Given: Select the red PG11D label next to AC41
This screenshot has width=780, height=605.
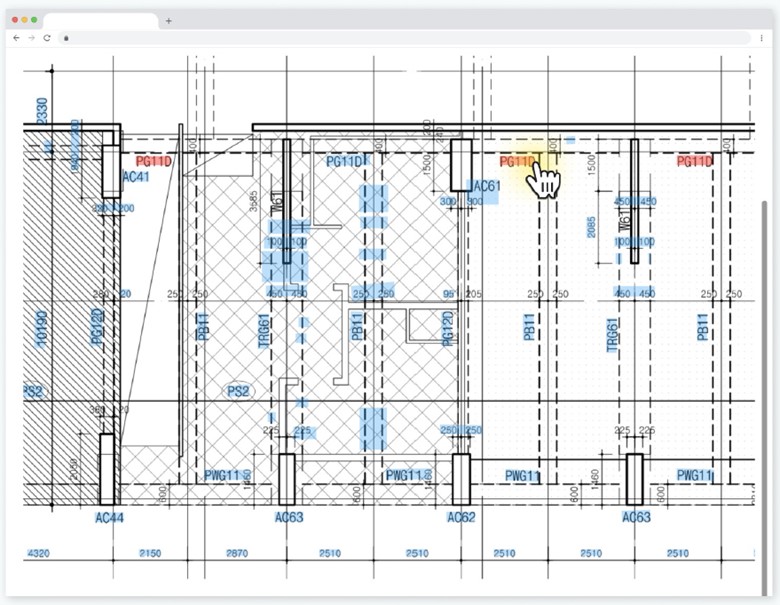Looking at the screenshot, I should (154, 161).
